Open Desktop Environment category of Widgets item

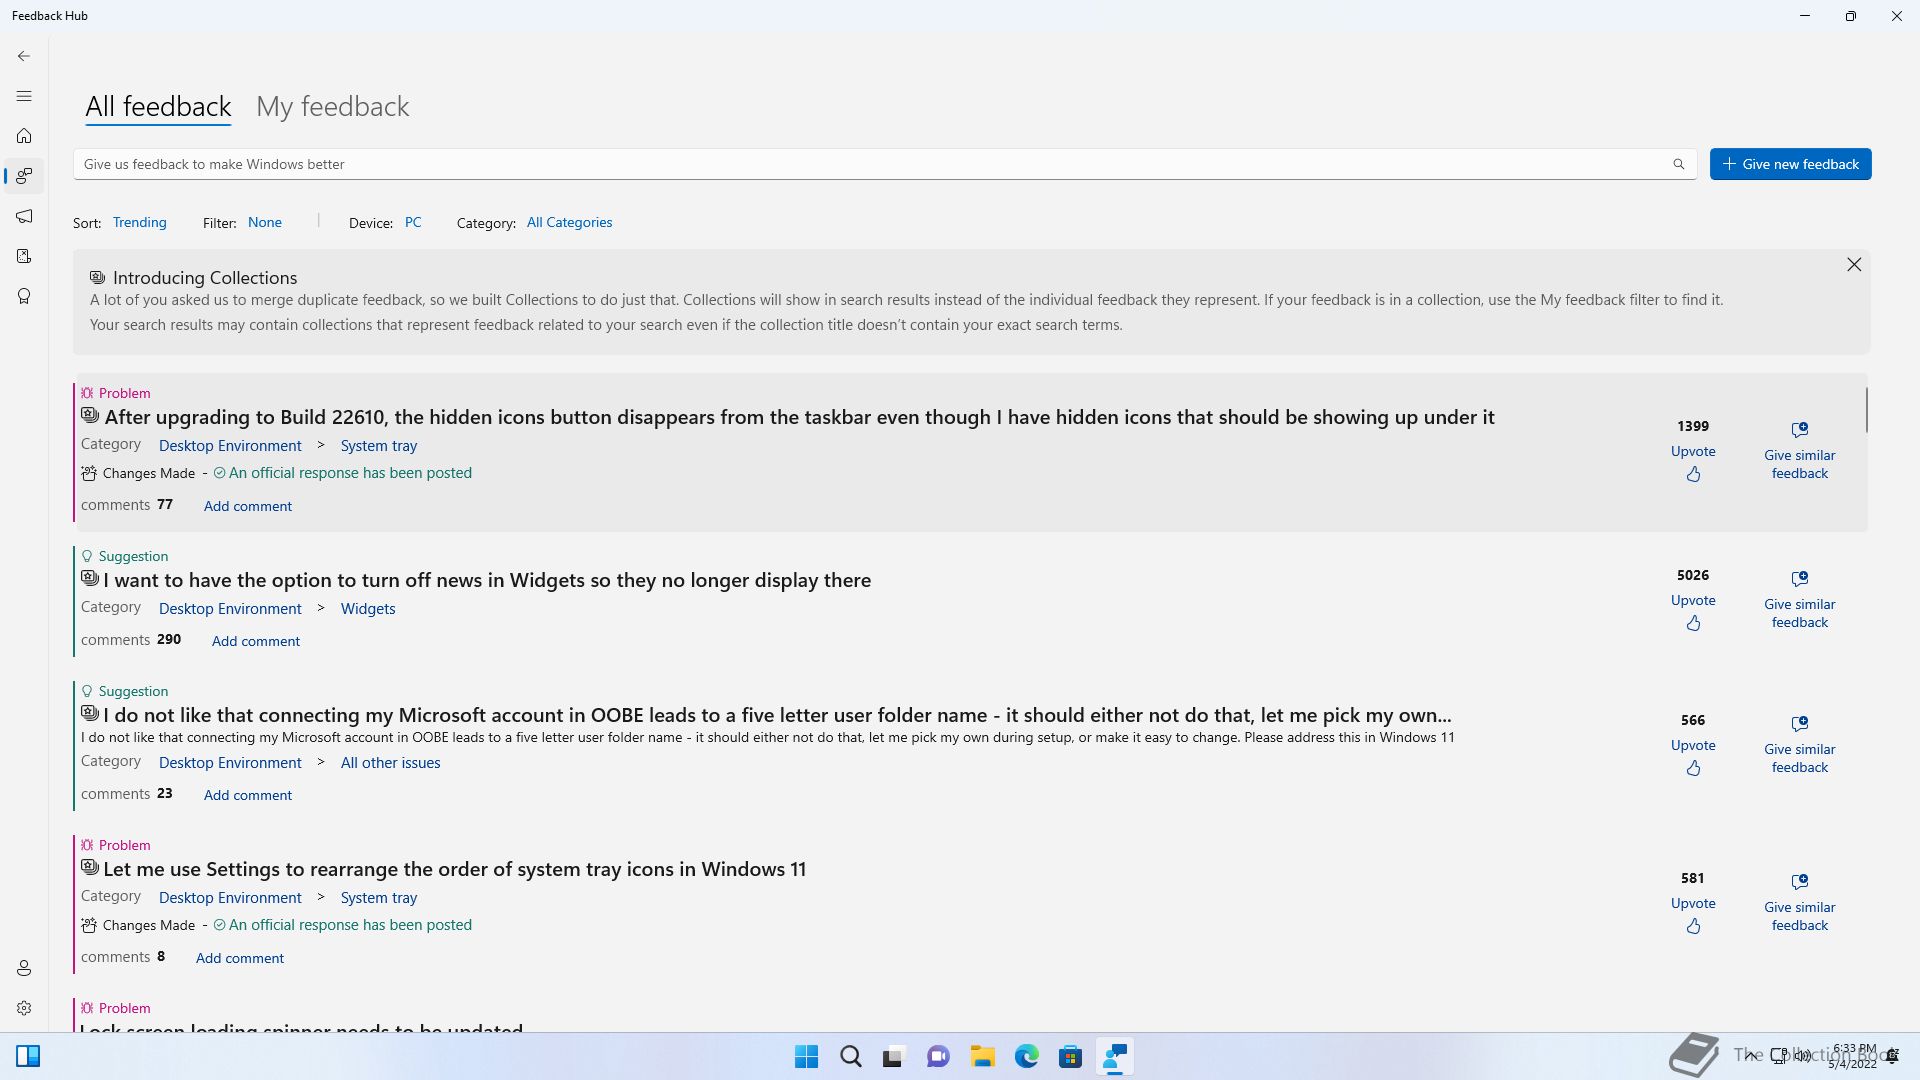click(x=230, y=609)
